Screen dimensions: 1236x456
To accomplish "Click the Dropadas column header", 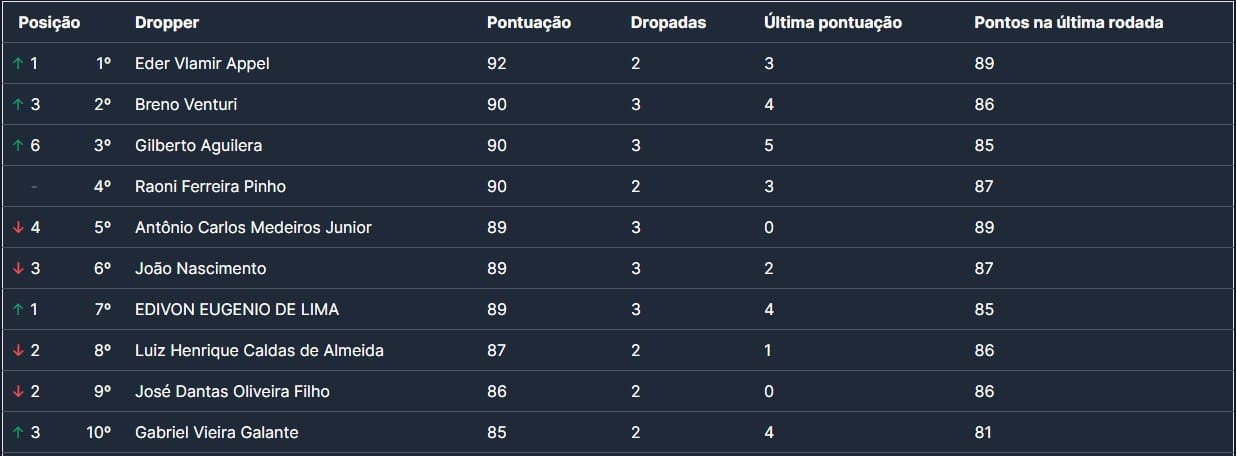I will click(668, 23).
